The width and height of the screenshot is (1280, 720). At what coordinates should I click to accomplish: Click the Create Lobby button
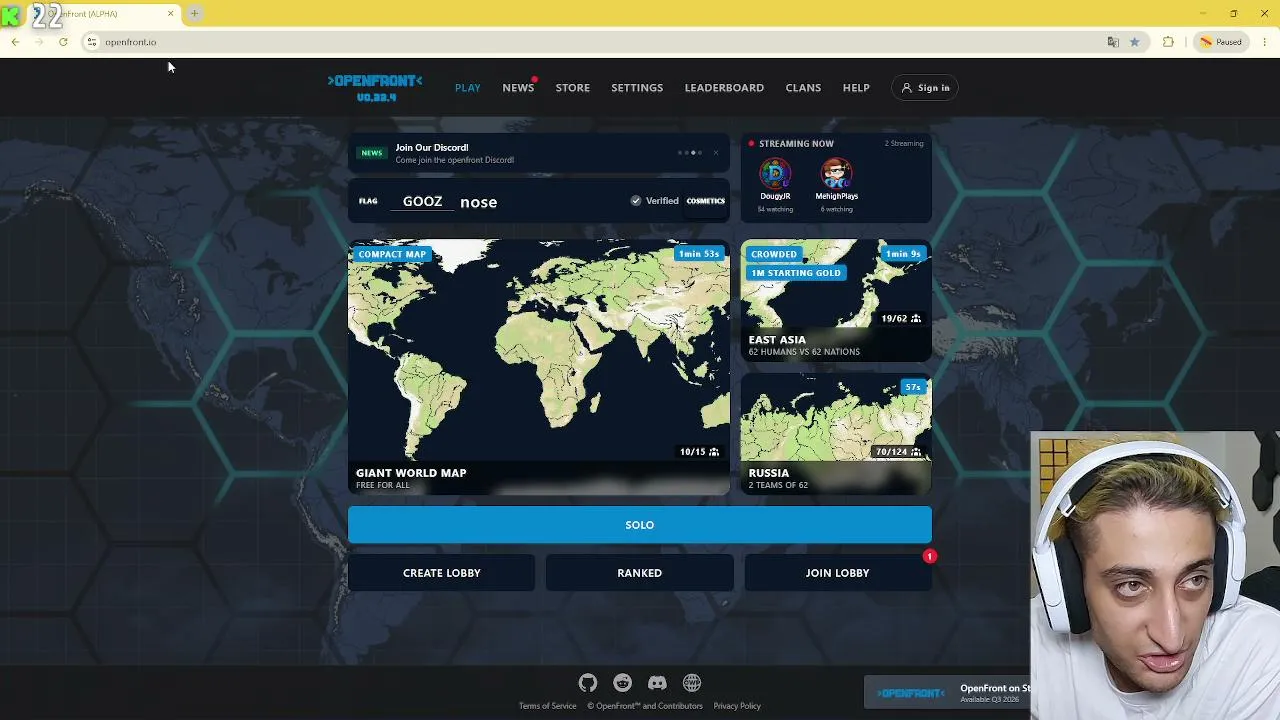pyautogui.click(x=442, y=573)
